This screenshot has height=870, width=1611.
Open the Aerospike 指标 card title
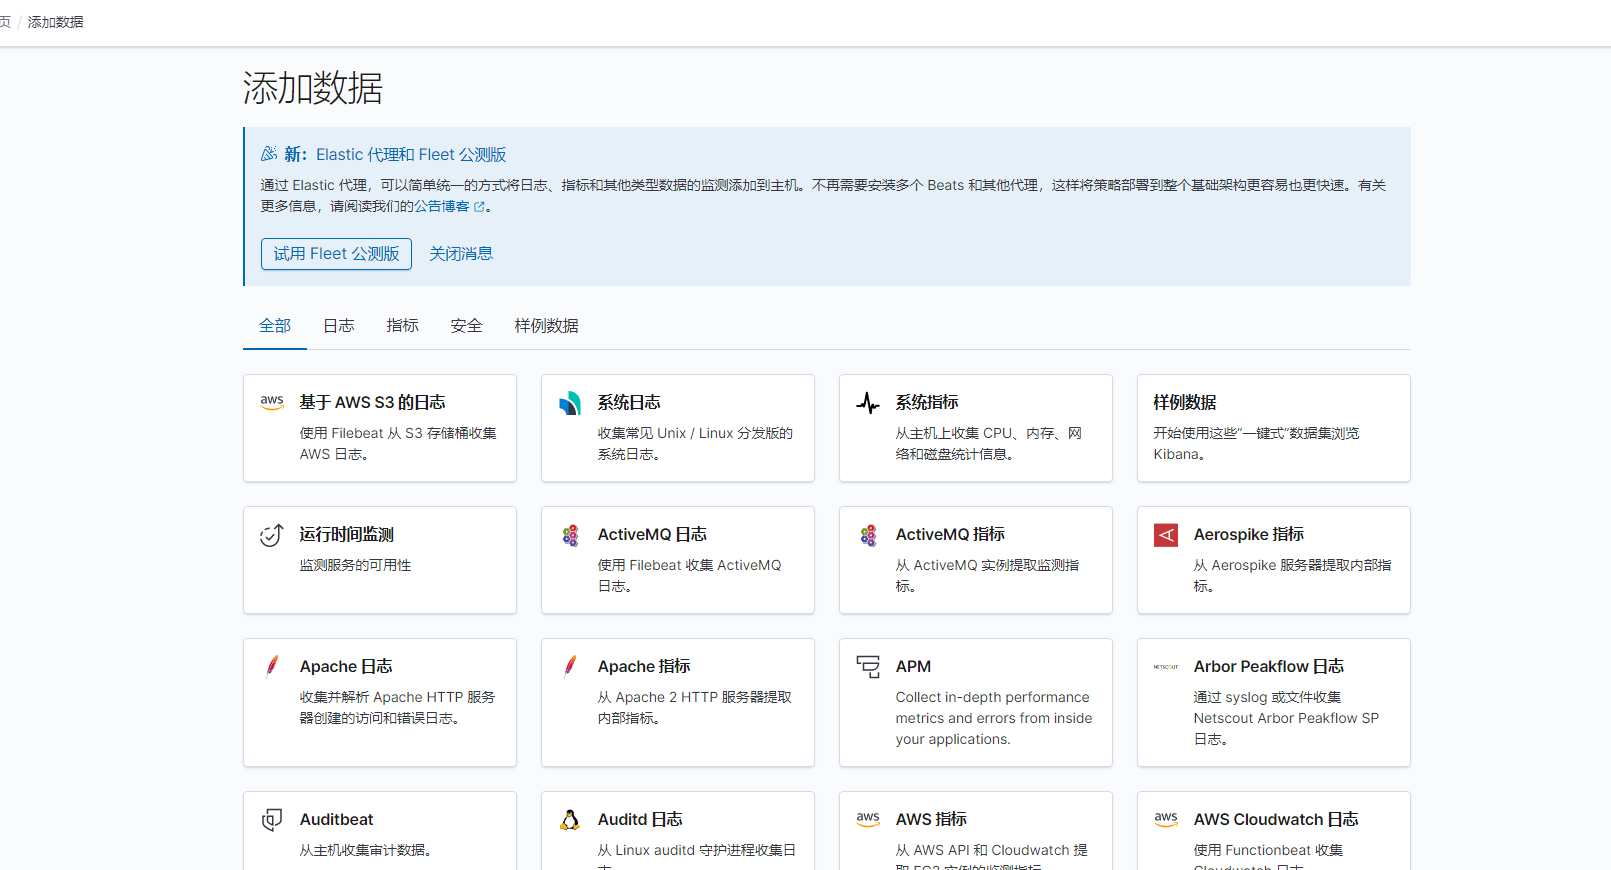[1249, 534]
